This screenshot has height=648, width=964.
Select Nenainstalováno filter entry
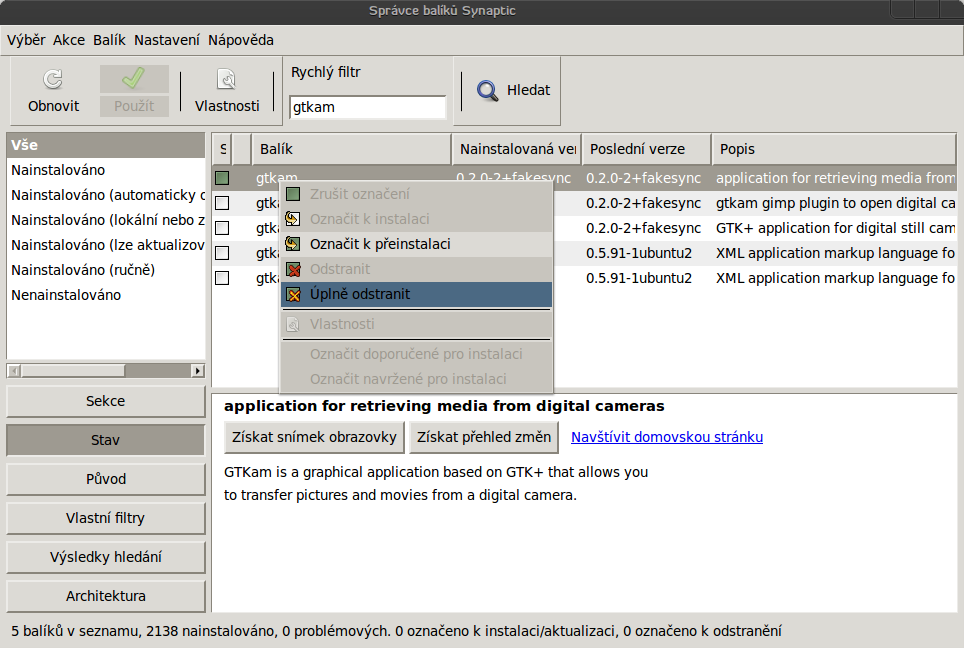[x=106, y=295]
